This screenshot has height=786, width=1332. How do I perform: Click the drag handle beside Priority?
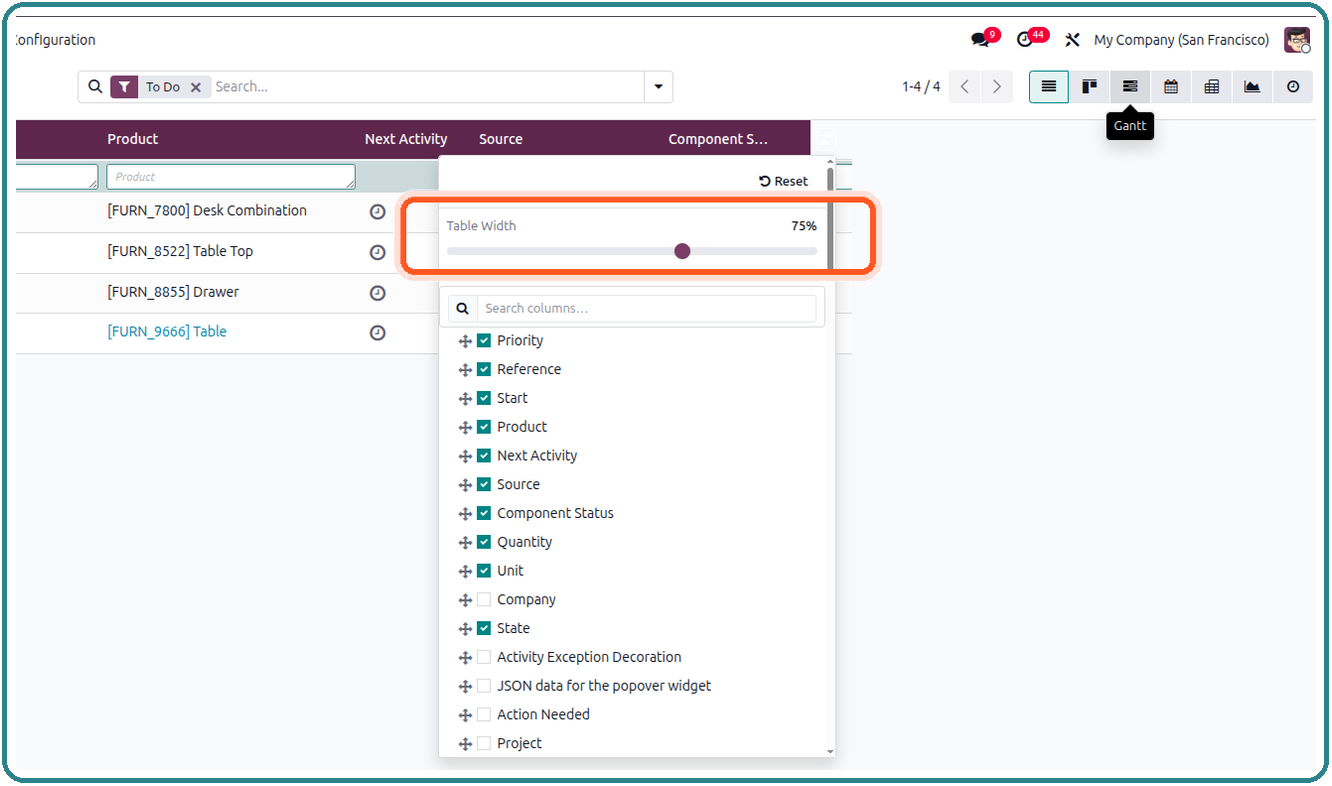[465, 342]
